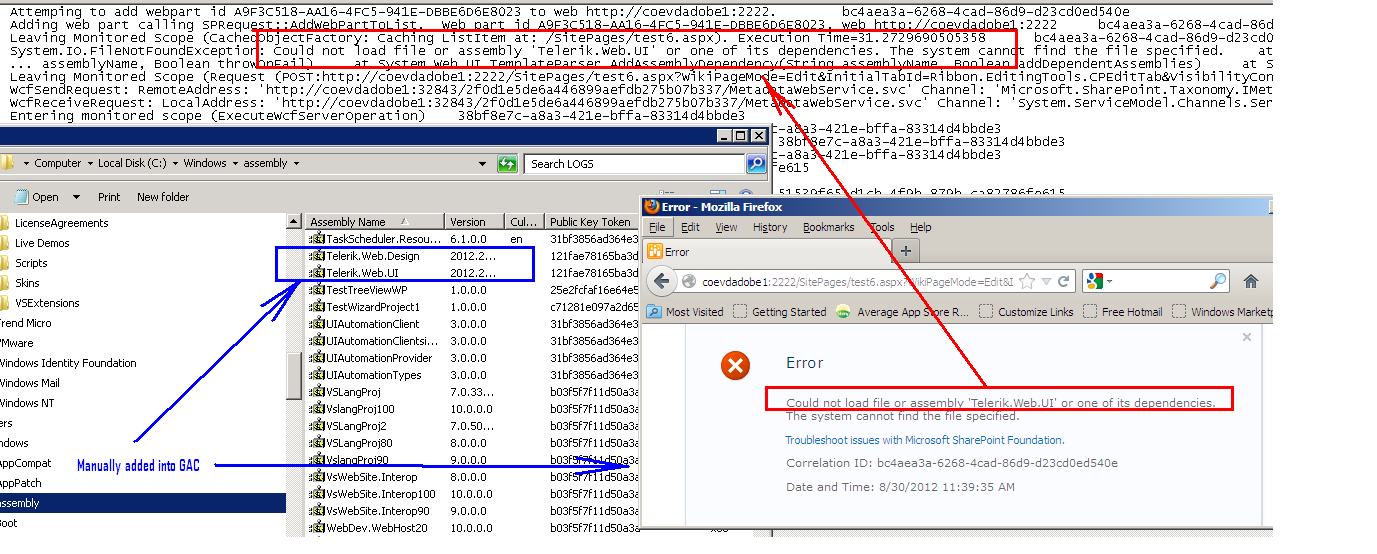This screenshot has width=1377, height=554.
Task: Click Local Disk (C:) breadcrumb
Action: click(132, 163)
